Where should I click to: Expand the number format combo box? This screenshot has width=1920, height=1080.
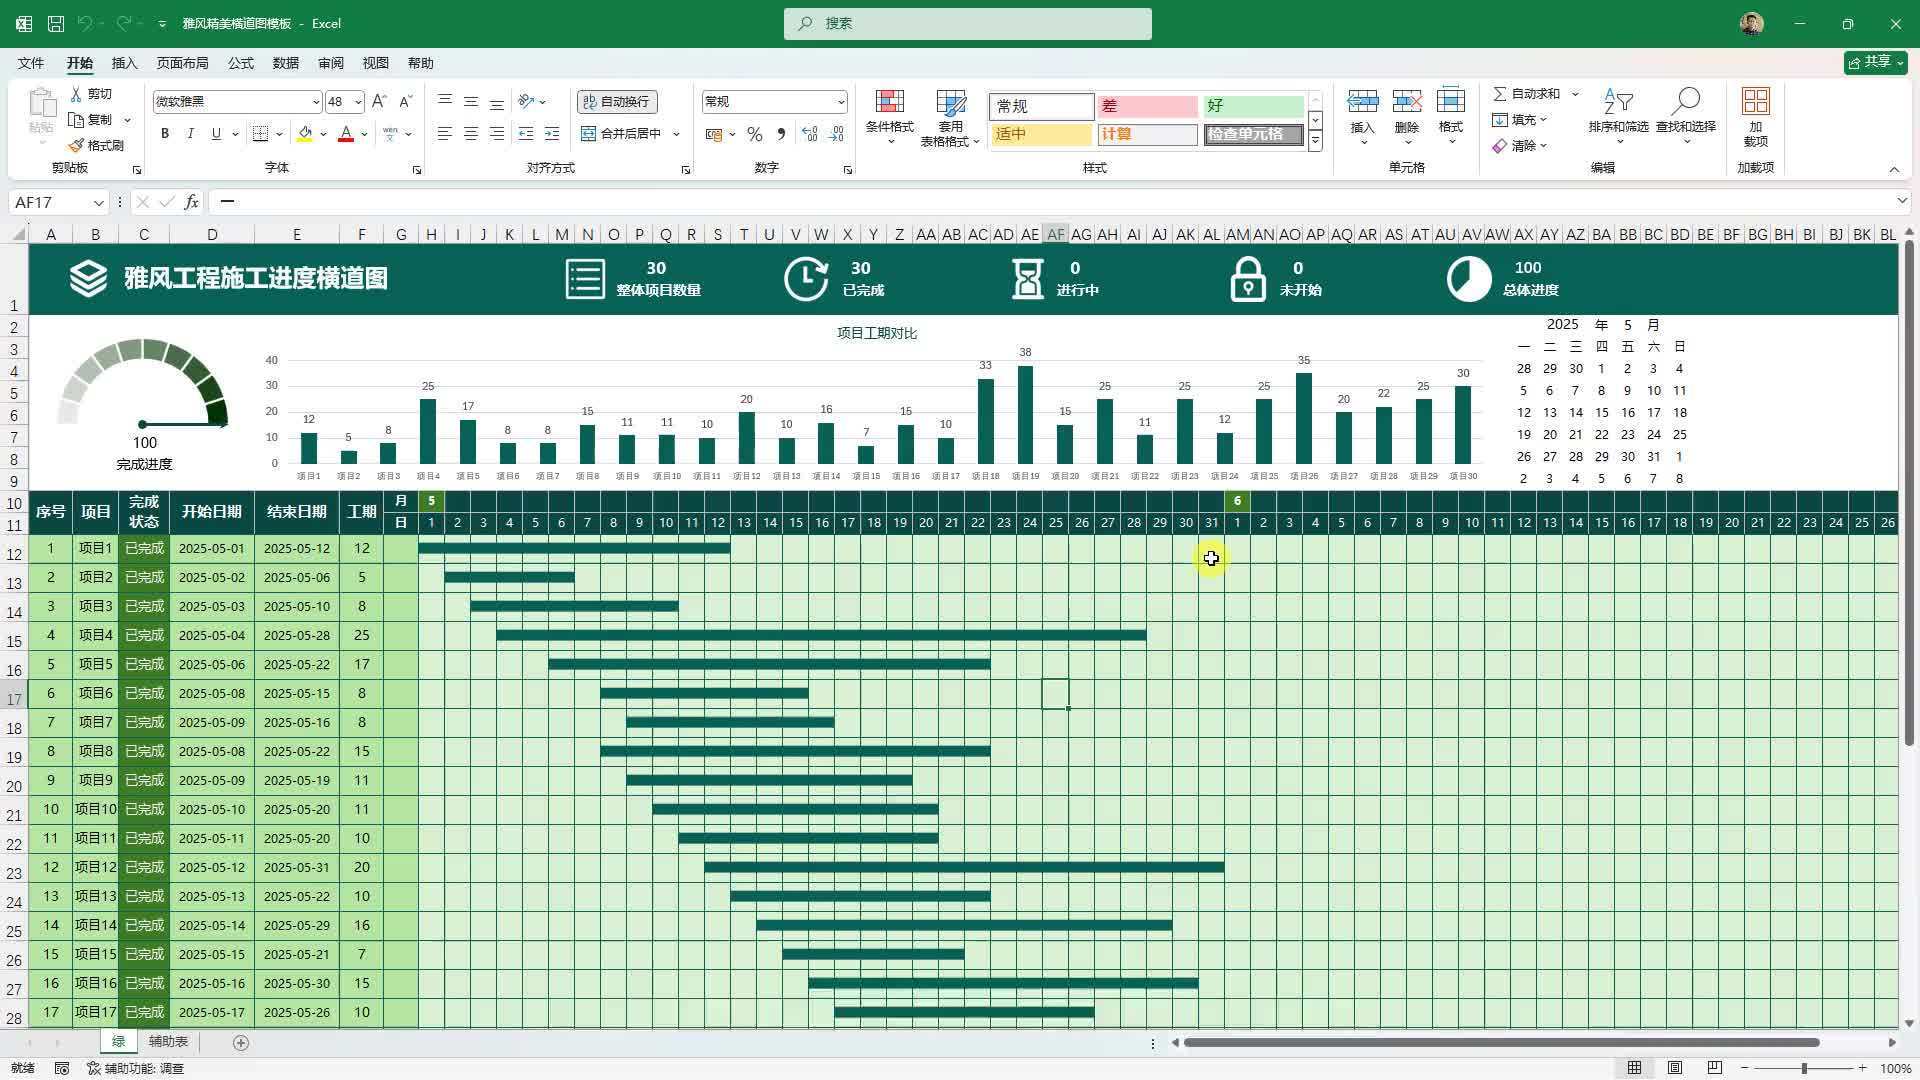(x=840, y=102)
